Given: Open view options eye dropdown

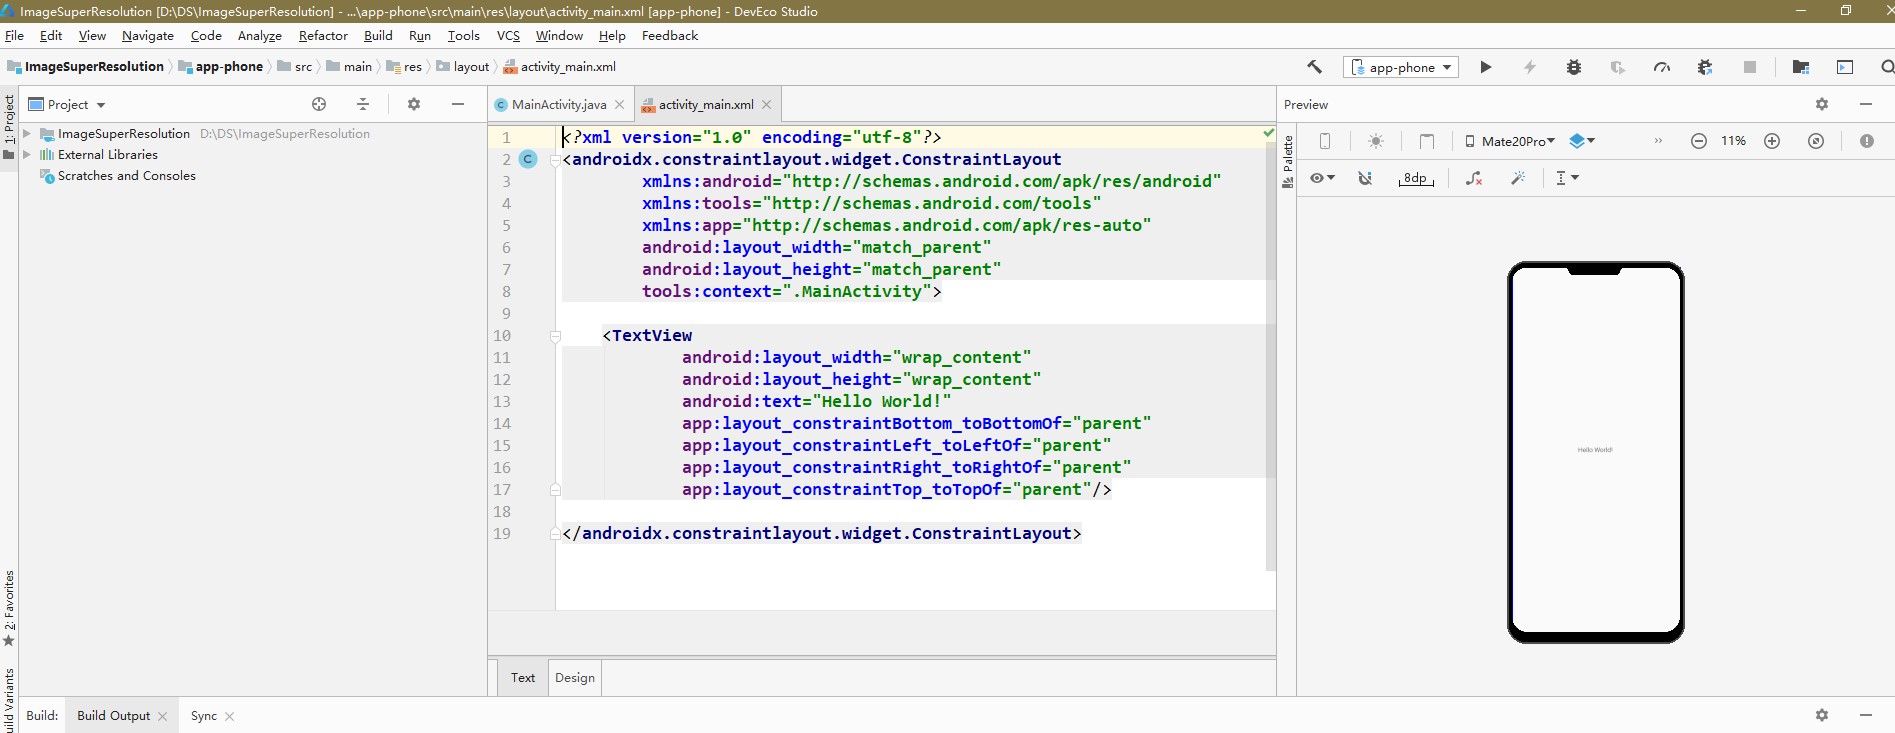Looking at the screenshot, I should point(1322,178).
